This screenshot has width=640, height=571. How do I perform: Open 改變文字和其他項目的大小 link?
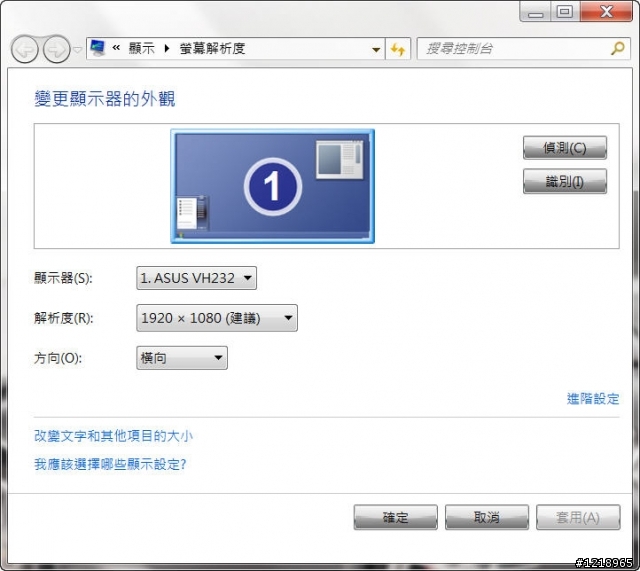113,436
